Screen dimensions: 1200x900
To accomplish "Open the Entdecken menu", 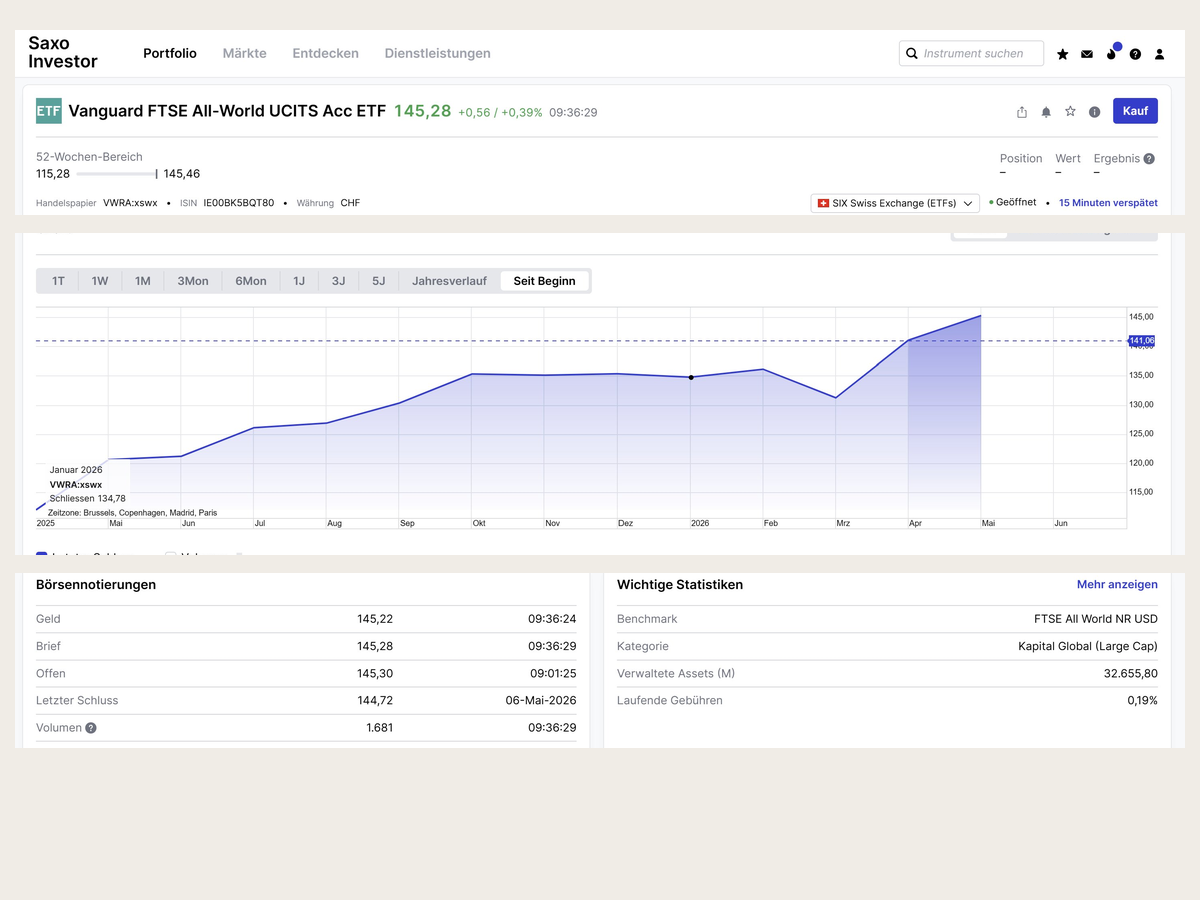I will coord(325,53).
